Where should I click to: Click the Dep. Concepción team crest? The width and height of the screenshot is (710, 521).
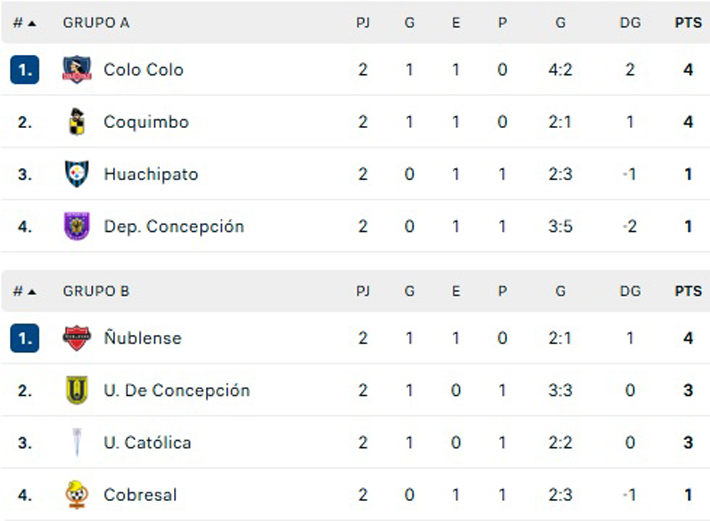[77, 226]
